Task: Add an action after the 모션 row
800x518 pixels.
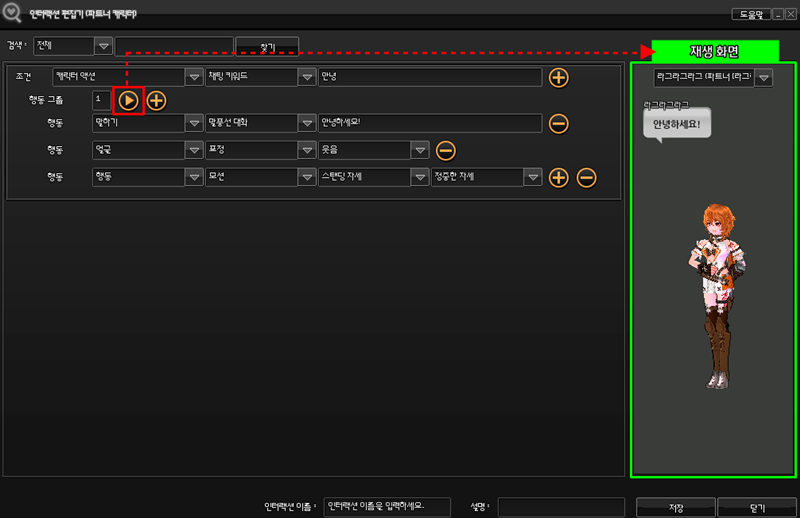Action: point(559,177)
